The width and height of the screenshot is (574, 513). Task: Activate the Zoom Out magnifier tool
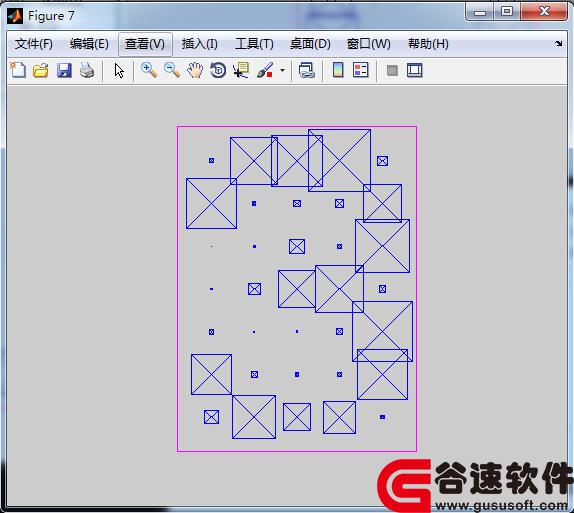172,70
